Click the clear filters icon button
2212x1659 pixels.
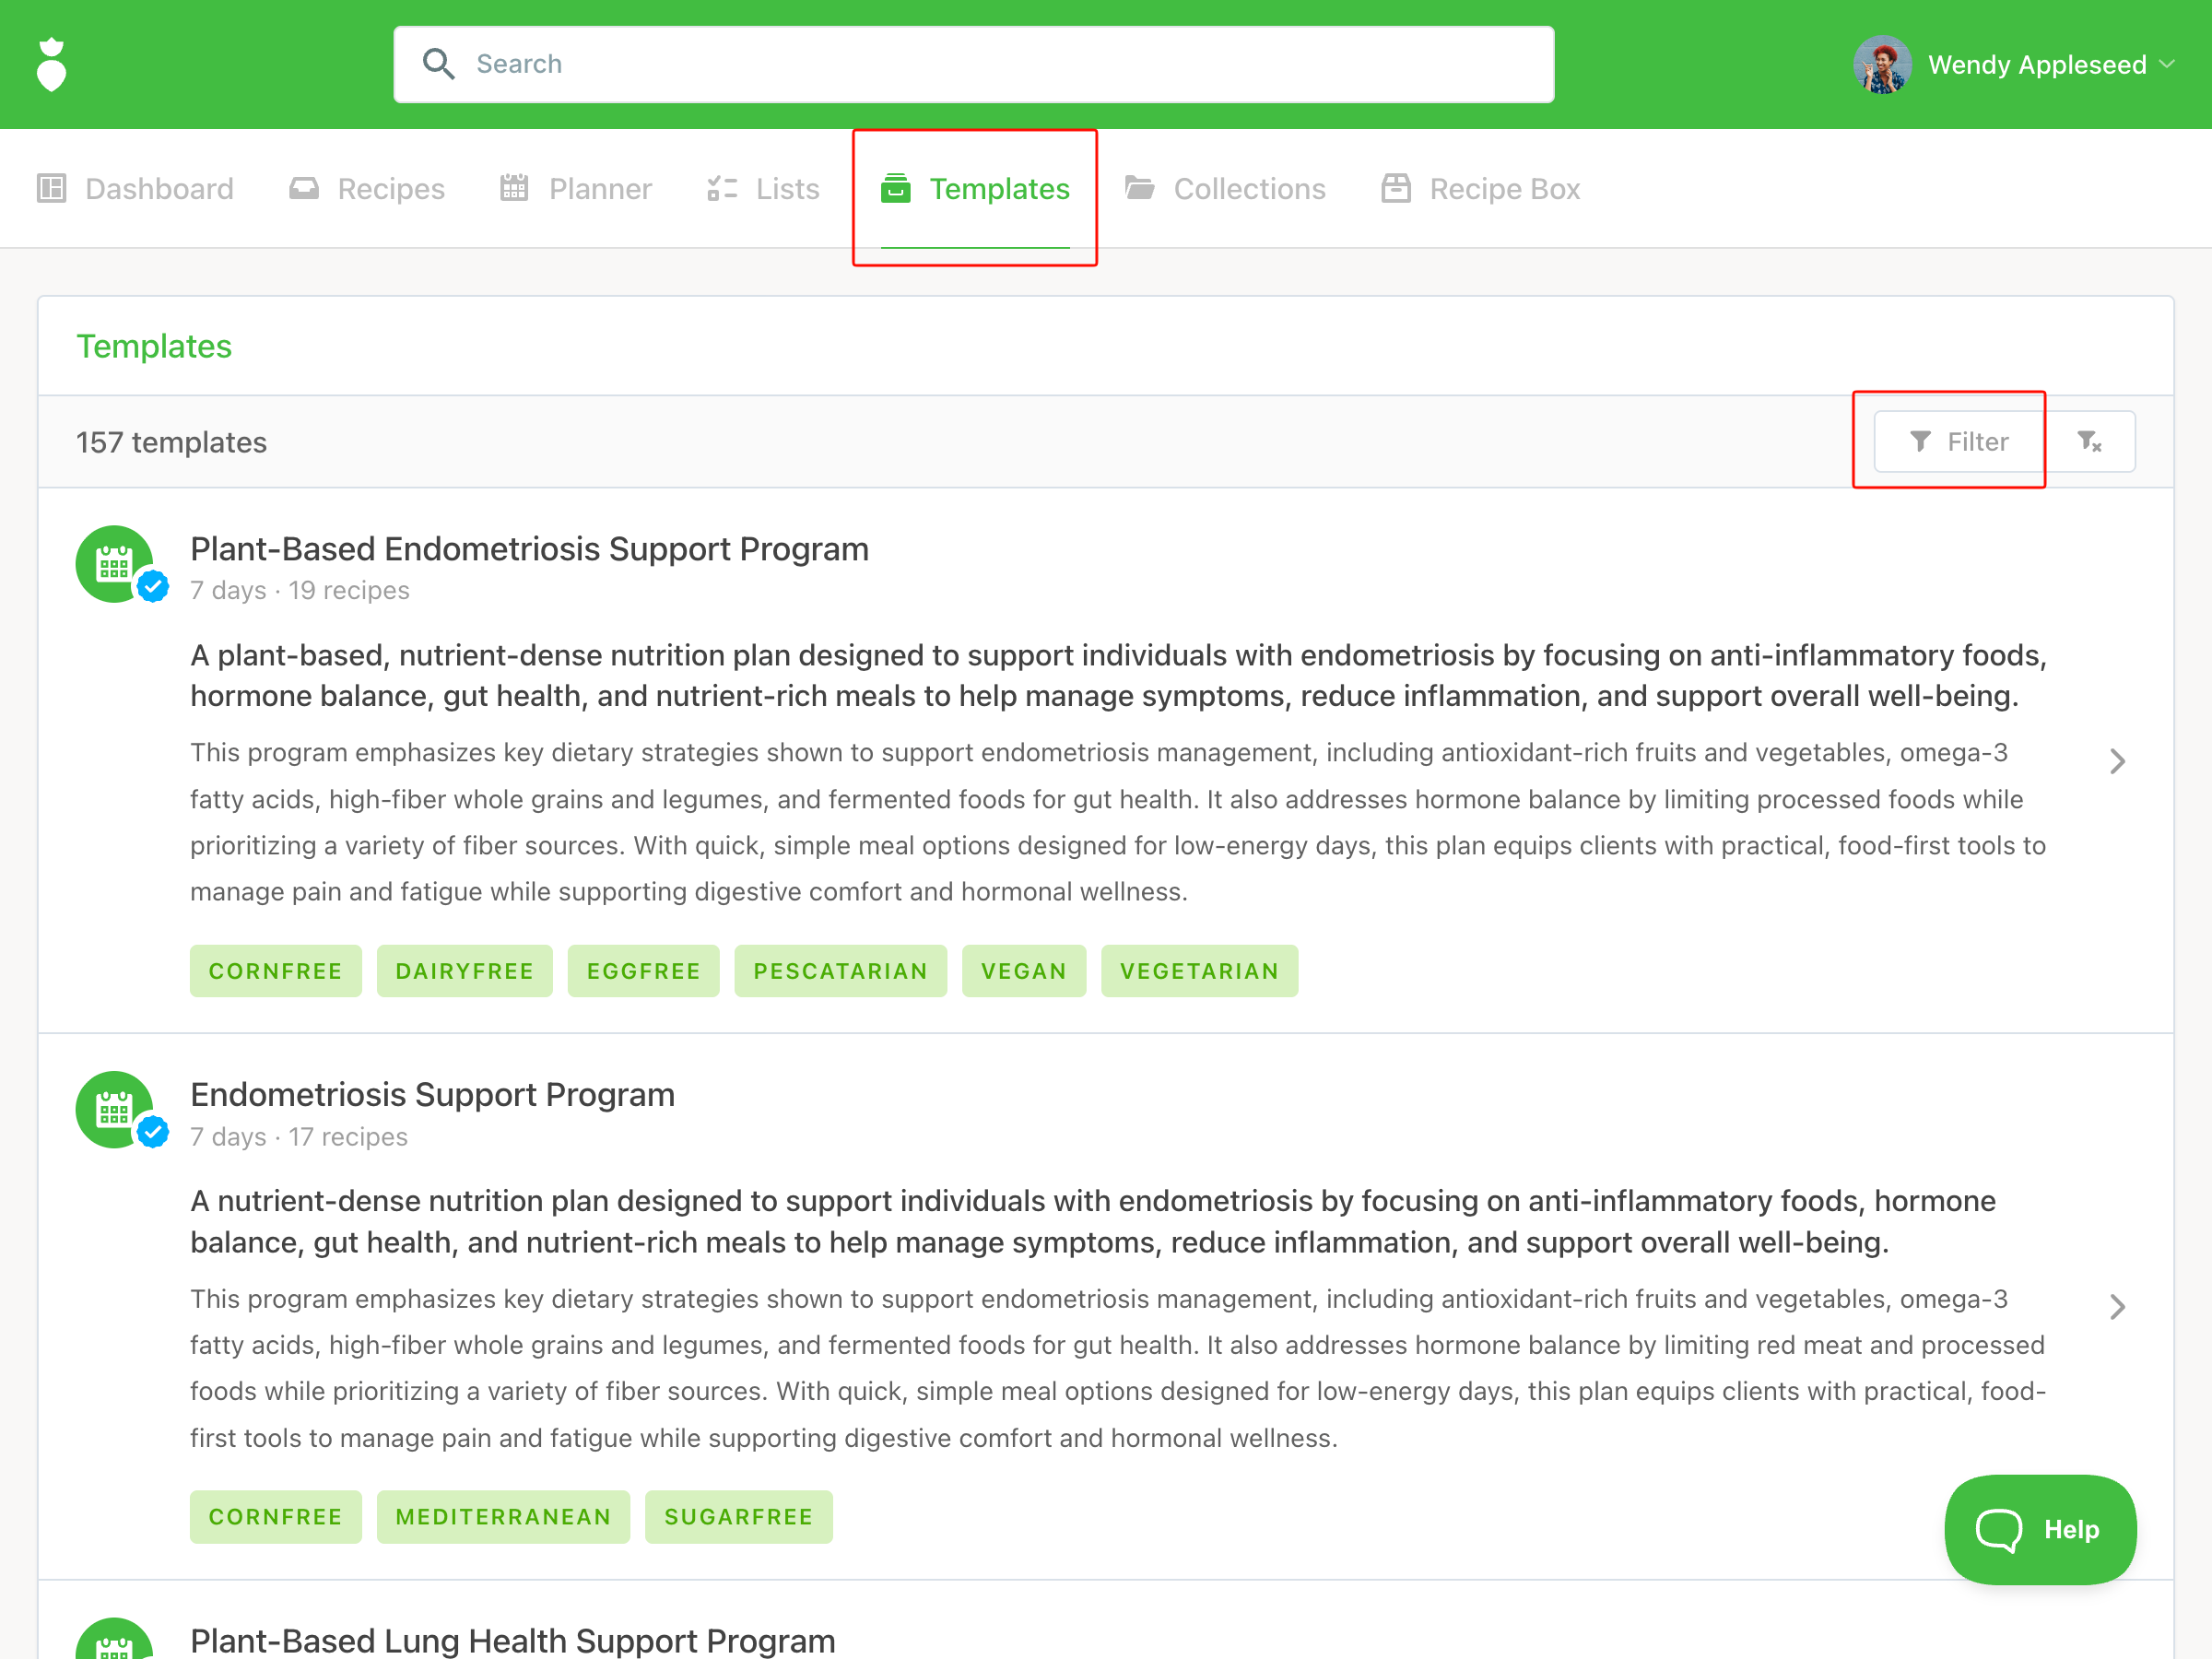[2089, 441]
